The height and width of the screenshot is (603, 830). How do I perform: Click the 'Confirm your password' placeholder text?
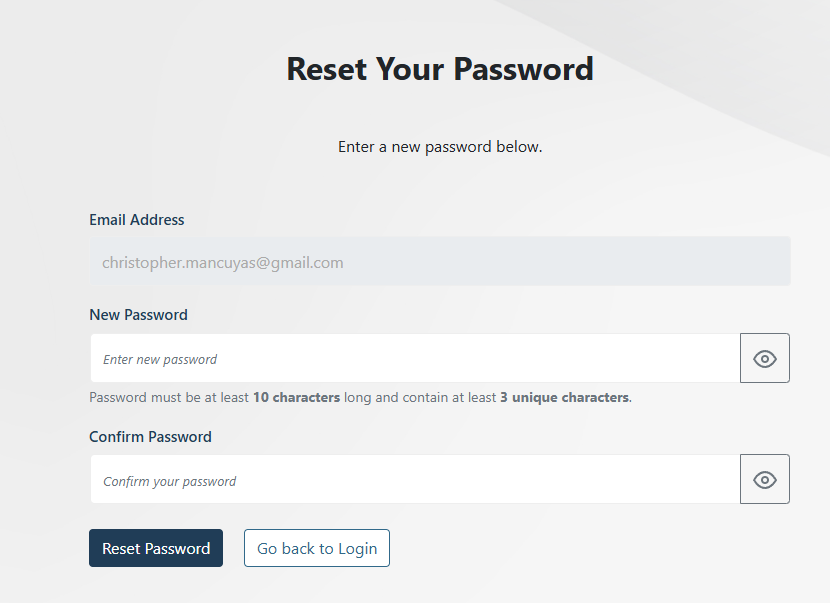point(170,481)
